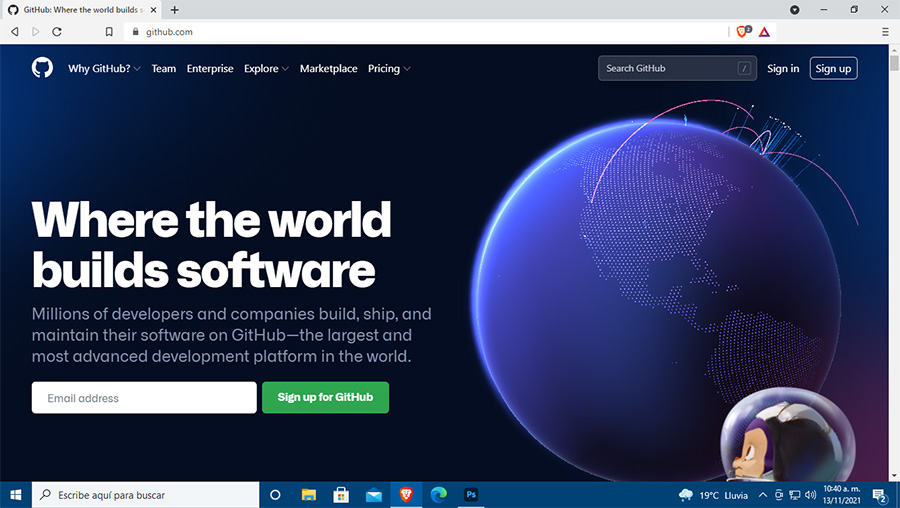The width and height of the screenshot is (900, 508).
Task: Open the Team nav link
Action: [x=164, y=68]
